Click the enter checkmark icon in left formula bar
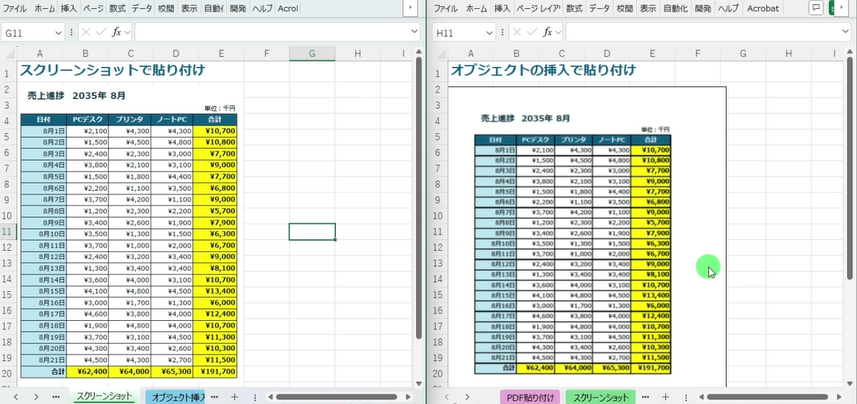Viewport: 857px width, 404px height. (101, 32)
